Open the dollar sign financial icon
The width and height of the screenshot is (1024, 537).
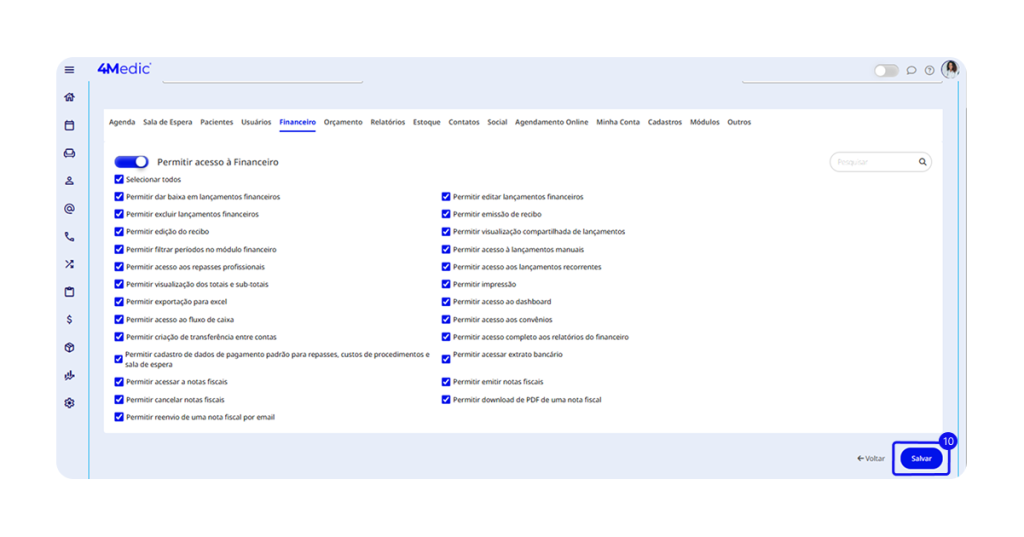tap(70, 320)
